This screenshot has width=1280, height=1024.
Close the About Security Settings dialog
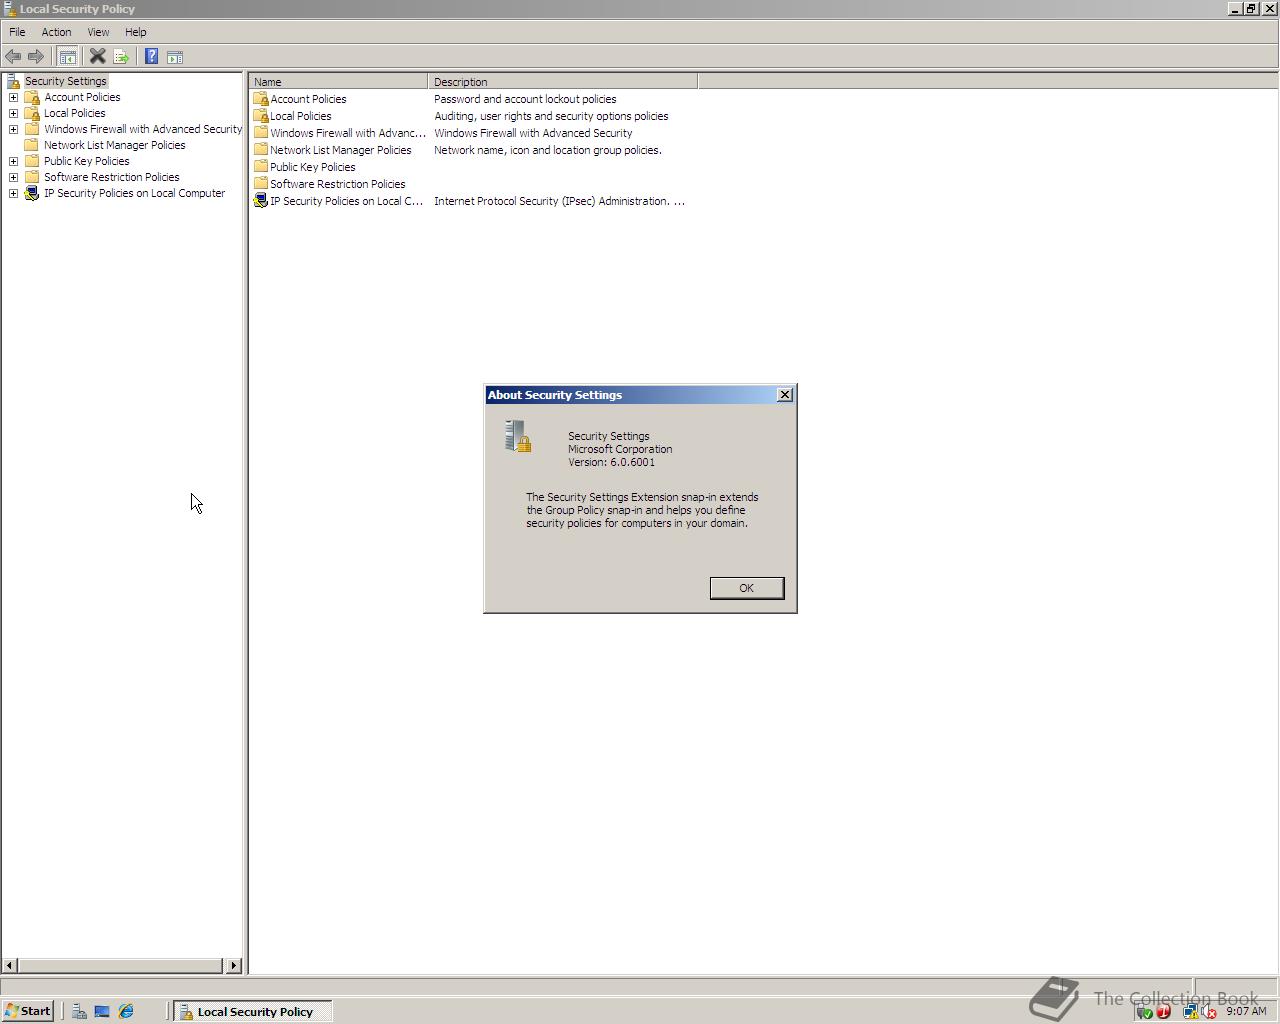click(x=785, y=395)
